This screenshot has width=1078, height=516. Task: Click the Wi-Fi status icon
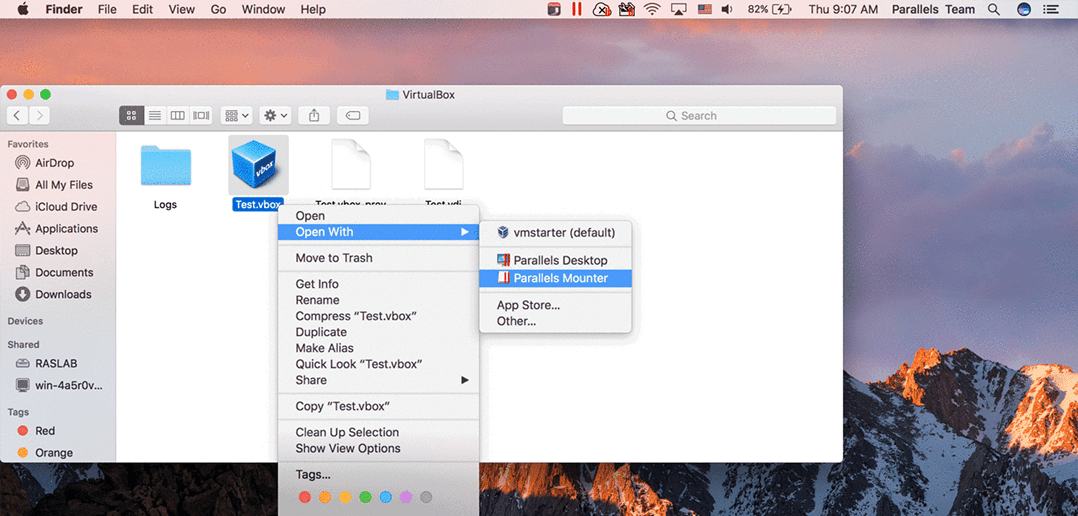pos(651,9)
